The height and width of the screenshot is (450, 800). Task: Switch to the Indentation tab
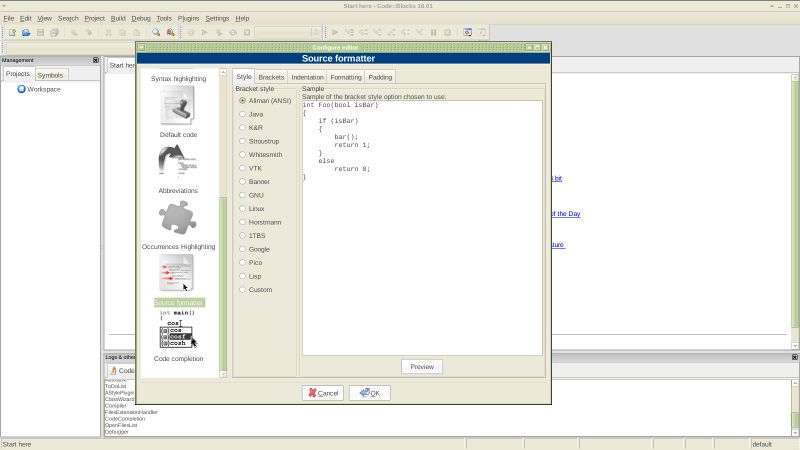click(307, 77)
